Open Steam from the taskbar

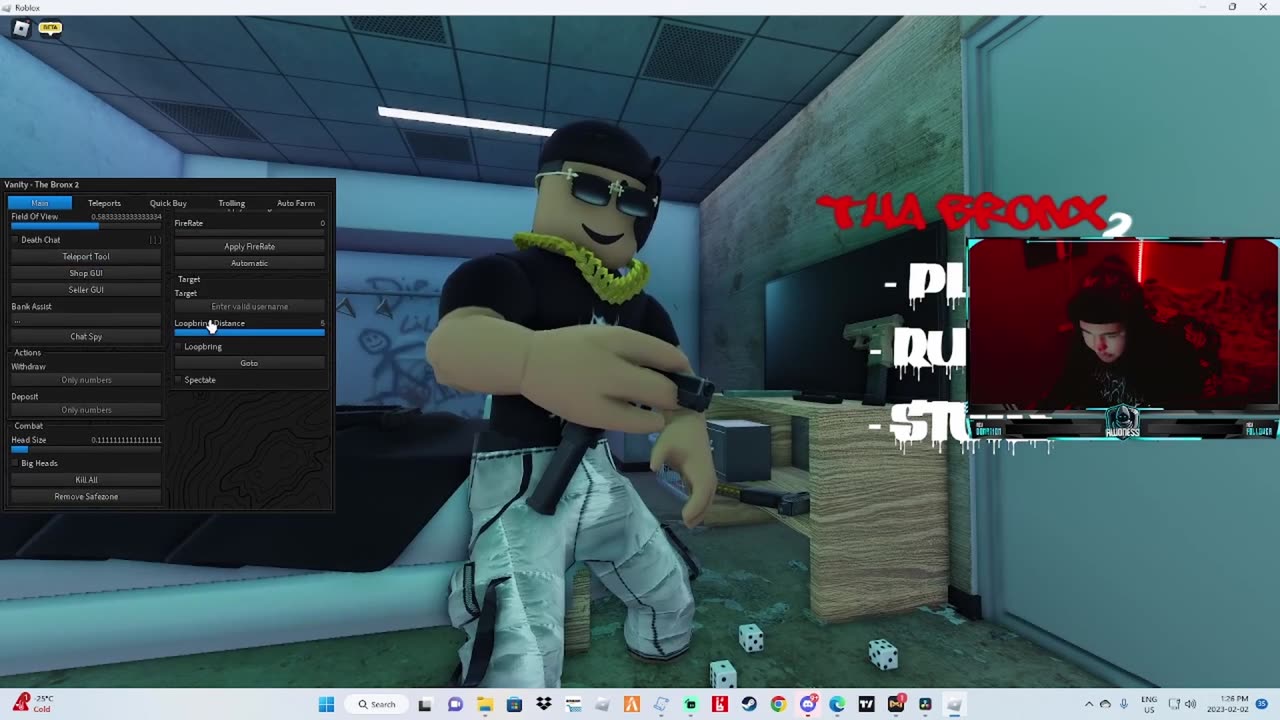749,705
